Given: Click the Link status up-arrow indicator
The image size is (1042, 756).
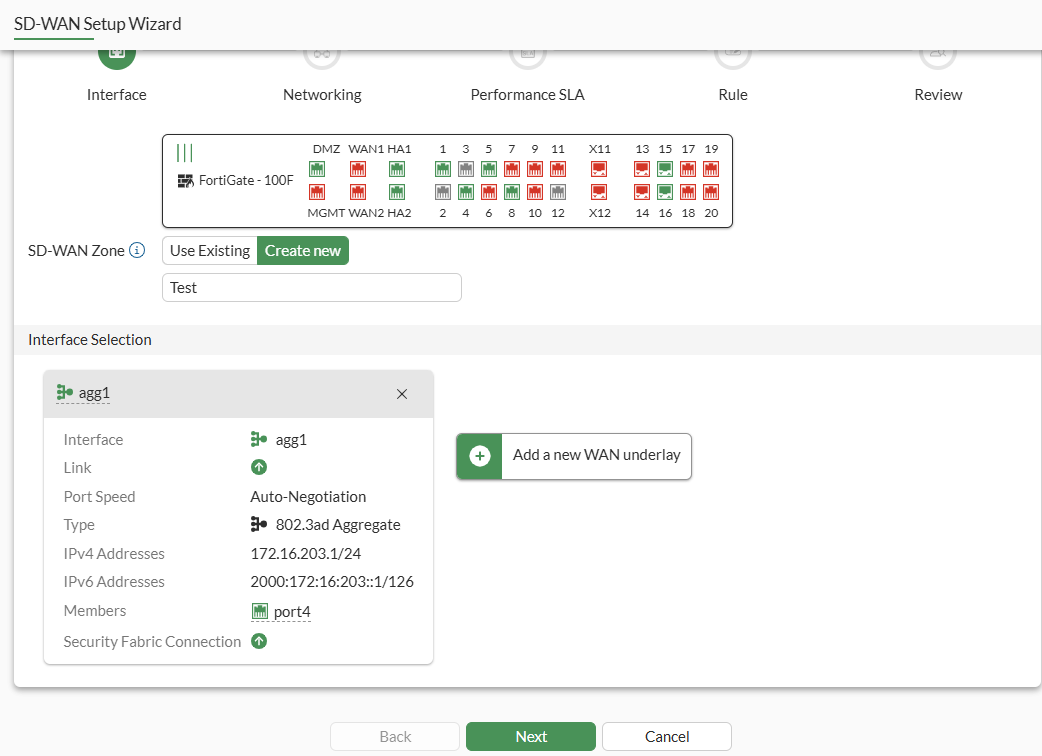Looking at the screenshot, I should [x=258, y=467].
